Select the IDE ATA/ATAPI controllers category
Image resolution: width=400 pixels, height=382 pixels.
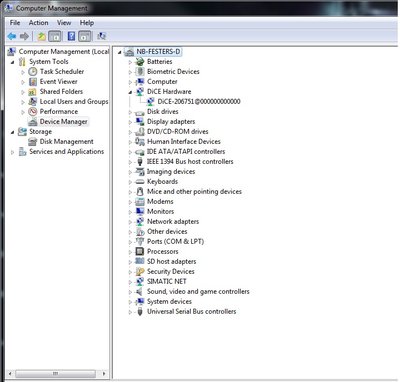coord(186,152)
